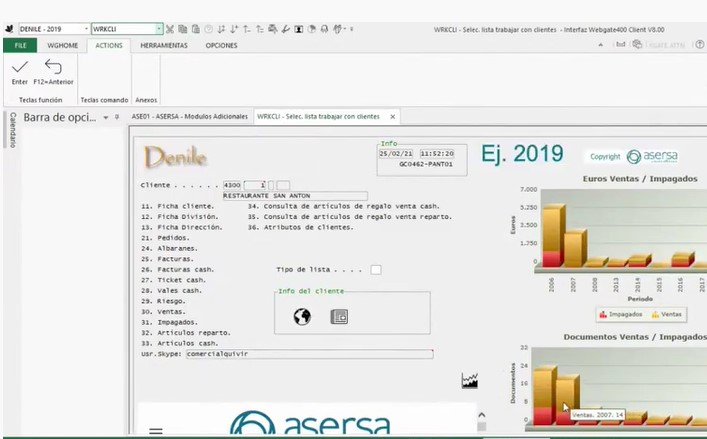This screenshot has width=707, height=439.
Task: Close the WRKCLI session tab
Action: click(x=393, y=117)
